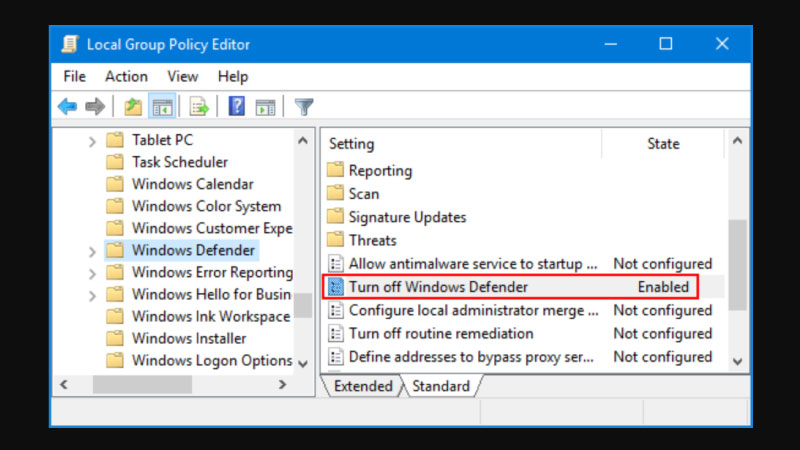Viewport: 800px width, 450px height.
Task: Toggle the show/hide console tree icon
Action: [x=162, y=107]
